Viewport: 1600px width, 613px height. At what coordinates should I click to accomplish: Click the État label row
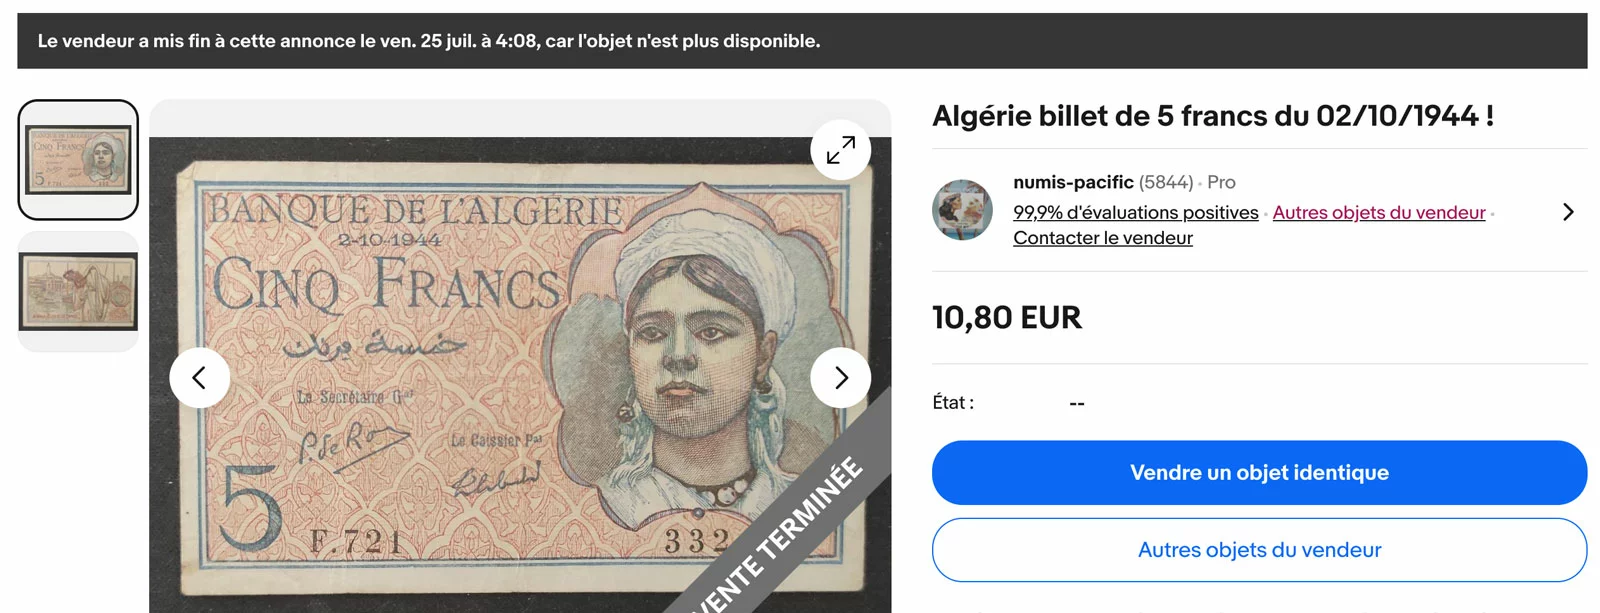point(1259,403)
